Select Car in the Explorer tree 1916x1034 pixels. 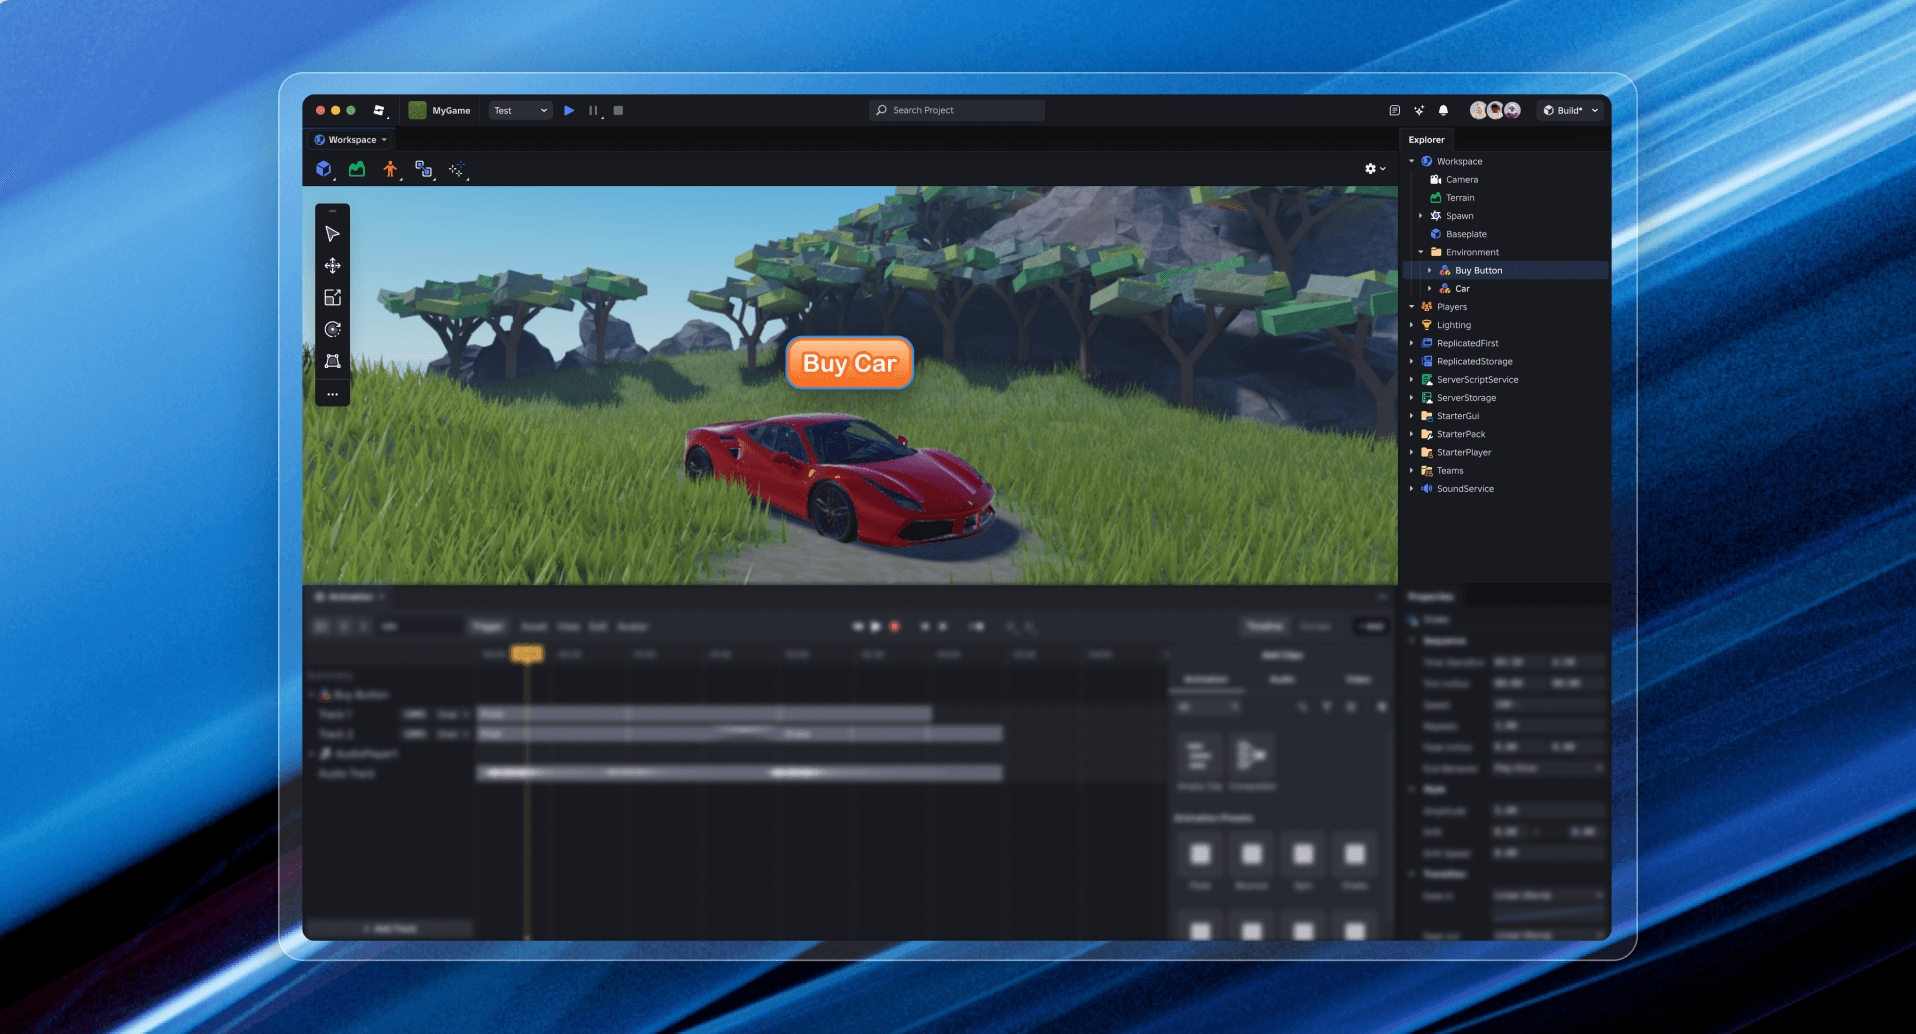coord(1462,289)
